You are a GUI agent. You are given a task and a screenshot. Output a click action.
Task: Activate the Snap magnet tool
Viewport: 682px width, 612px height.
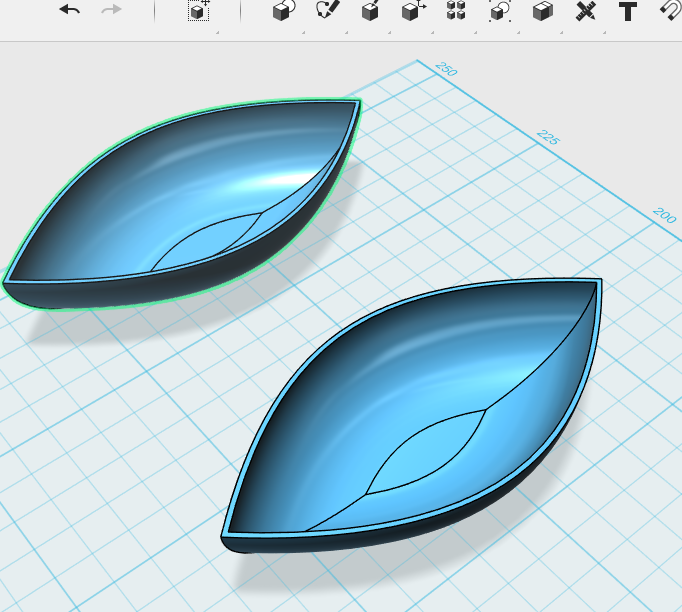click(671, 10)
